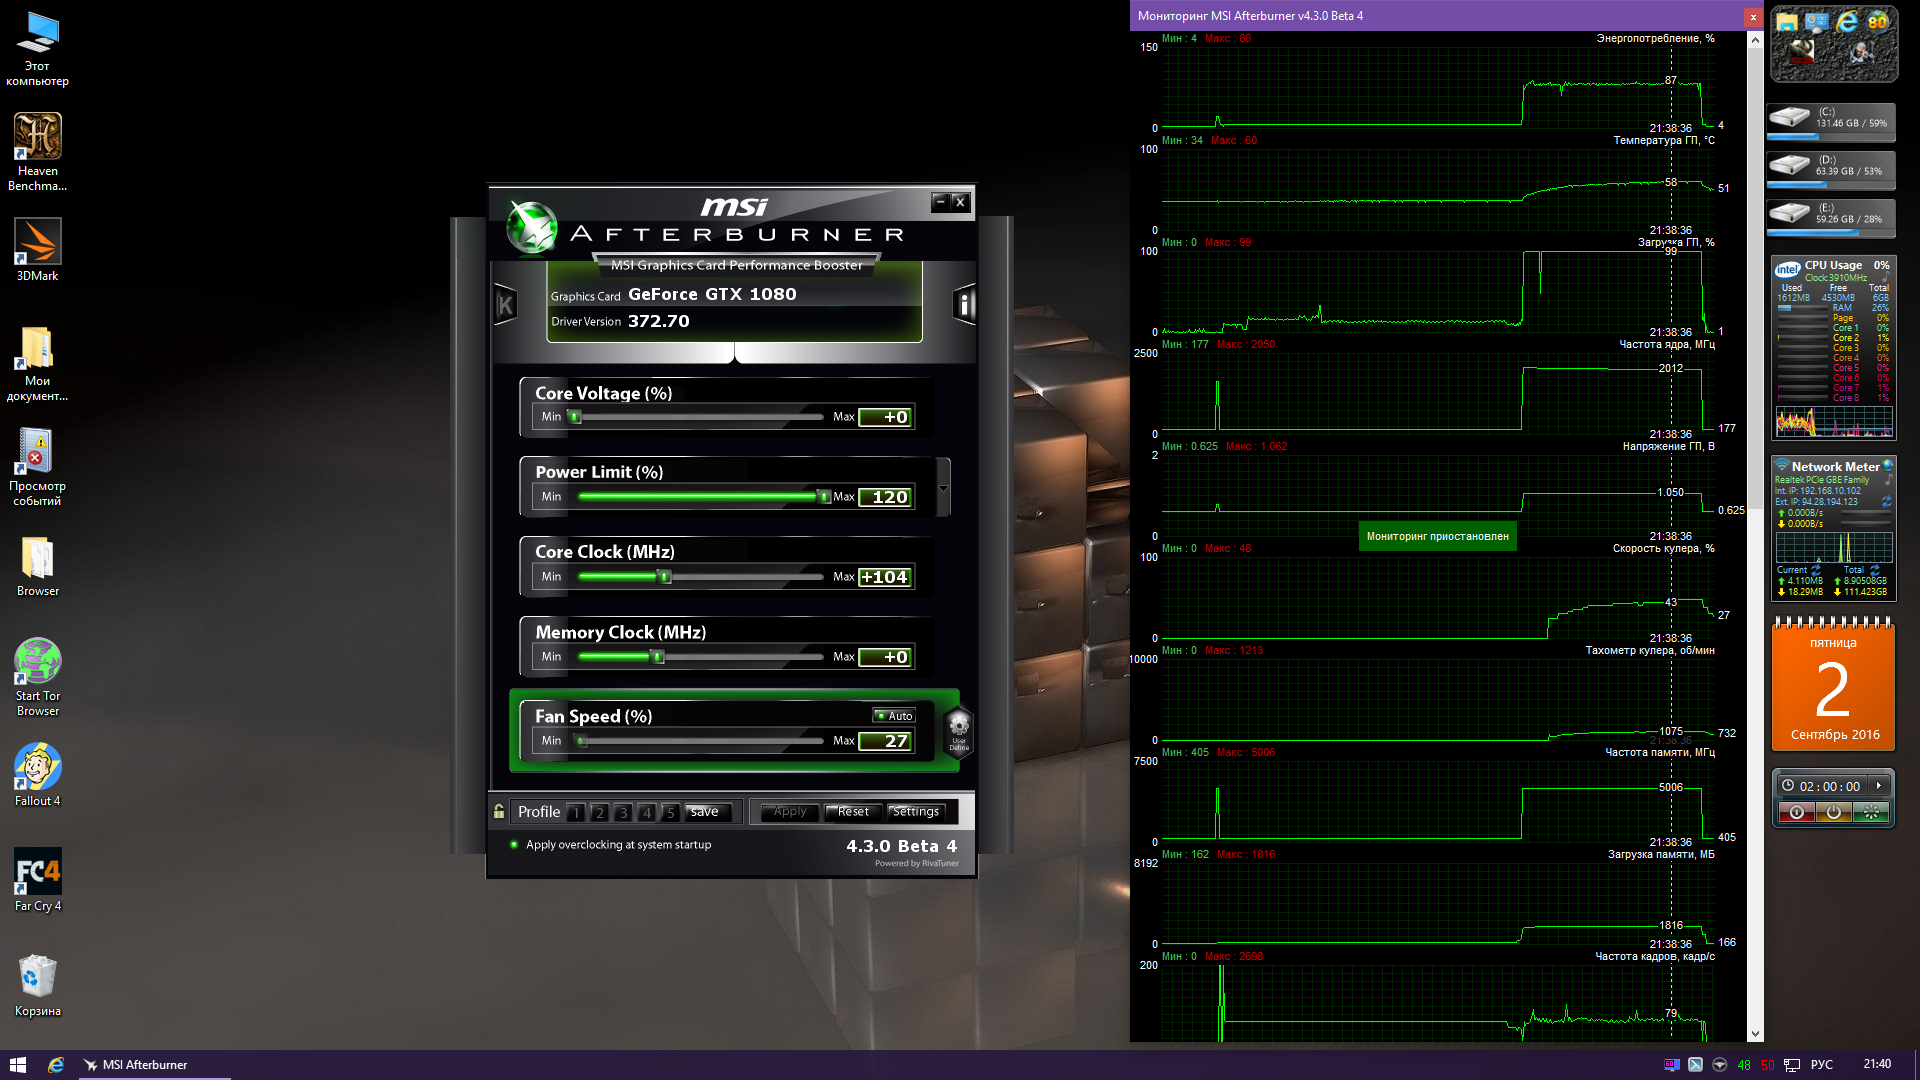Save the current profile with save button

(x=709, y=812)
